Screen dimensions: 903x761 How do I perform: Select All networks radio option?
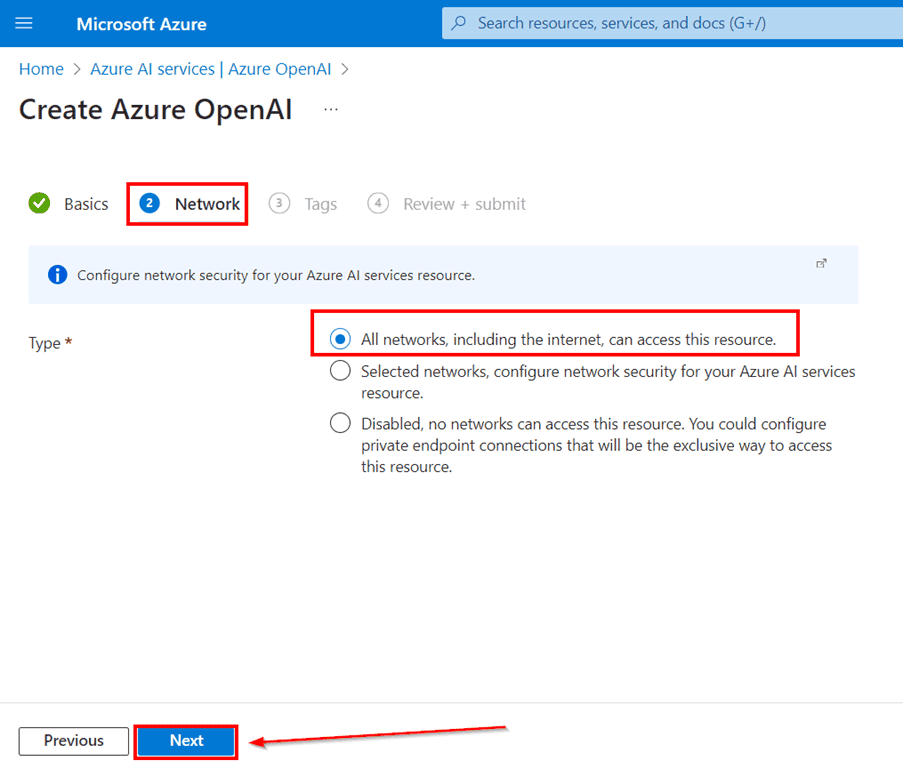coord(340,339)
